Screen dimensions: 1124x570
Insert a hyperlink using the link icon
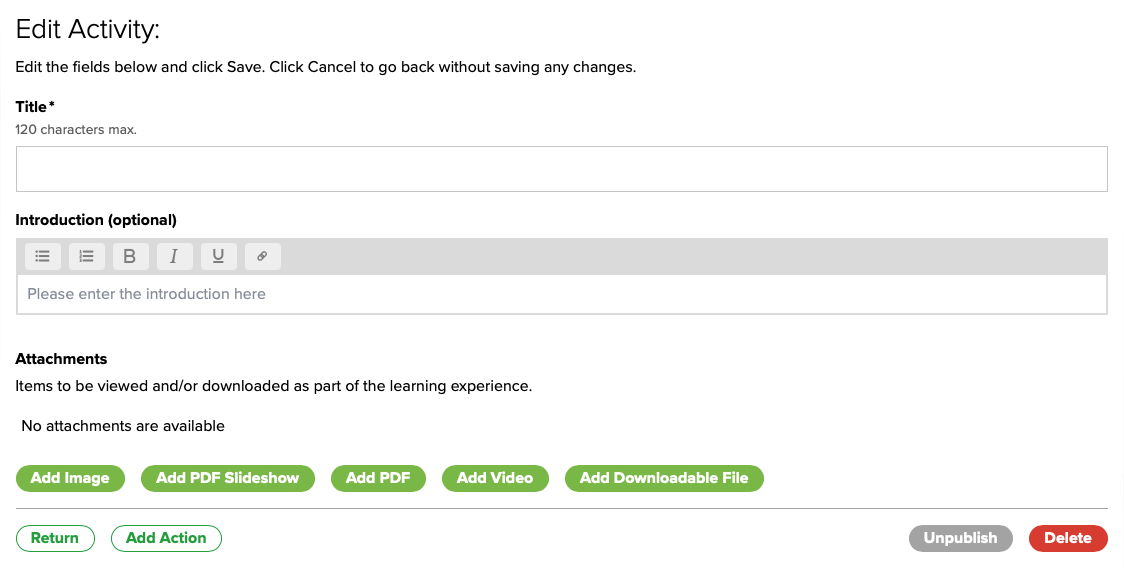tap(262, 257)
